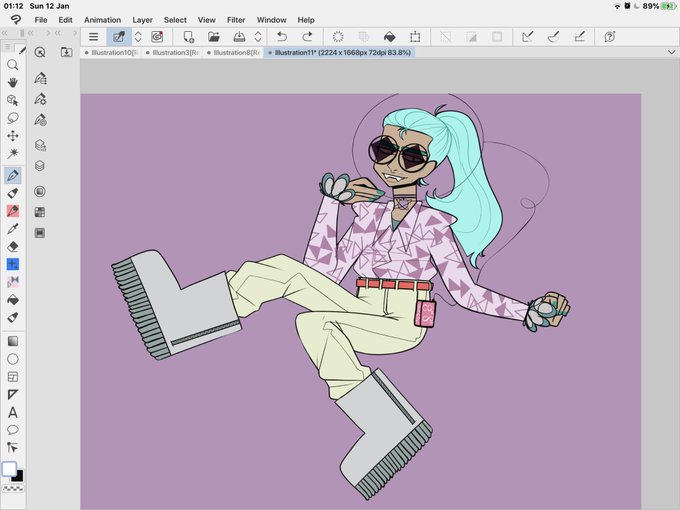Toggle Snap to Ruler
The height and width of the screenshot is (510, 680).
point(528,37)
